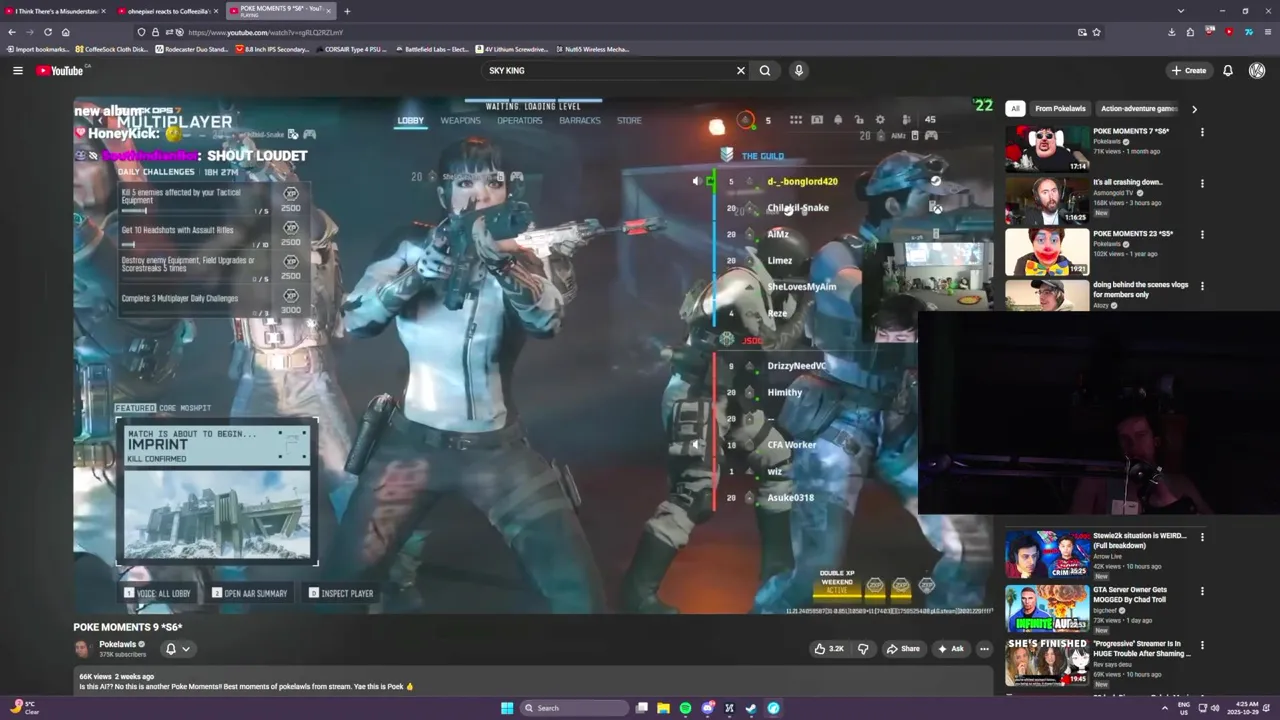The image size is (1280, 720).
Task: Open the Rodecaster Duo Stand bookmark
Action: (192, 49)
